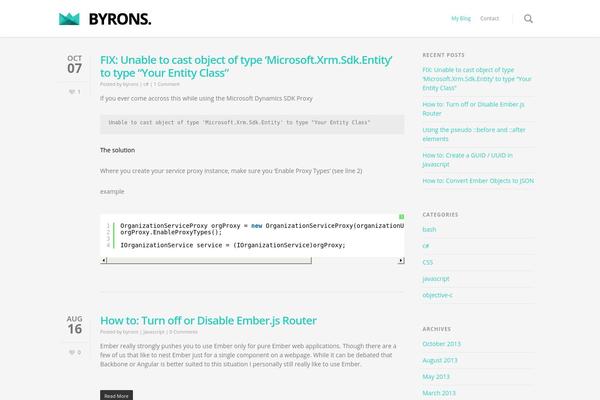The height and width of the screenshot is (400, 600).
Task: Open recent post Using the pseudo ::before and ::after
Action: pyautogui.click(x=474, y=134)
